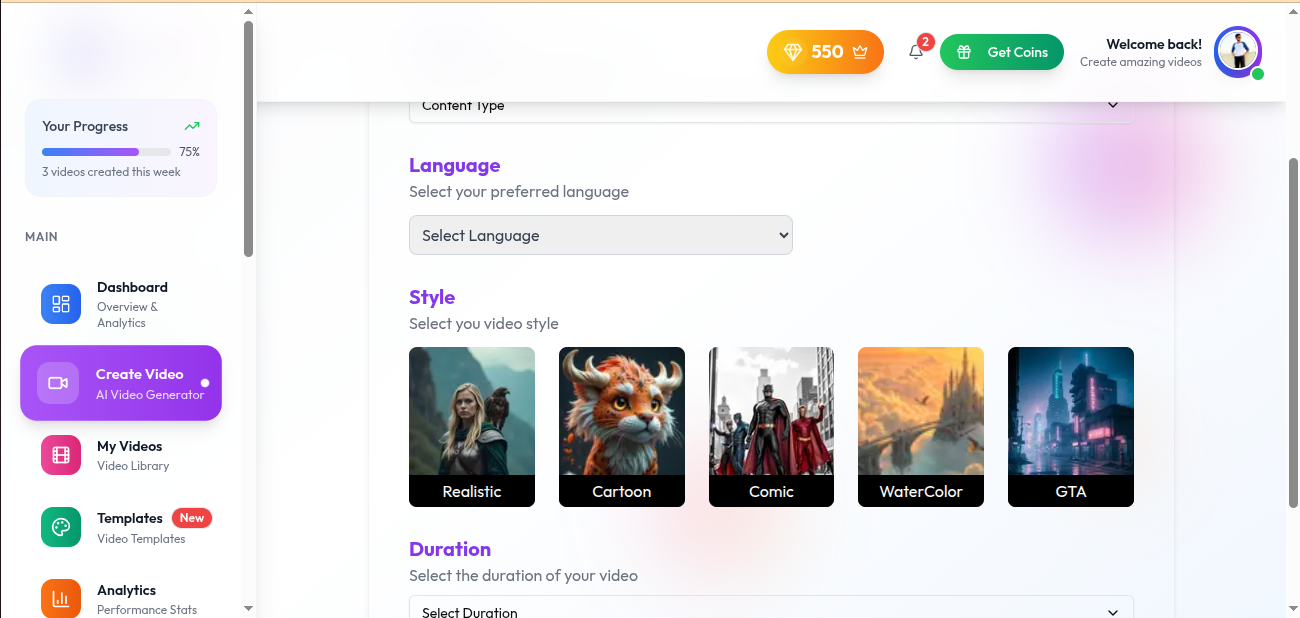
Task: Choose the Cartoon video style
Action: [622, 427]
